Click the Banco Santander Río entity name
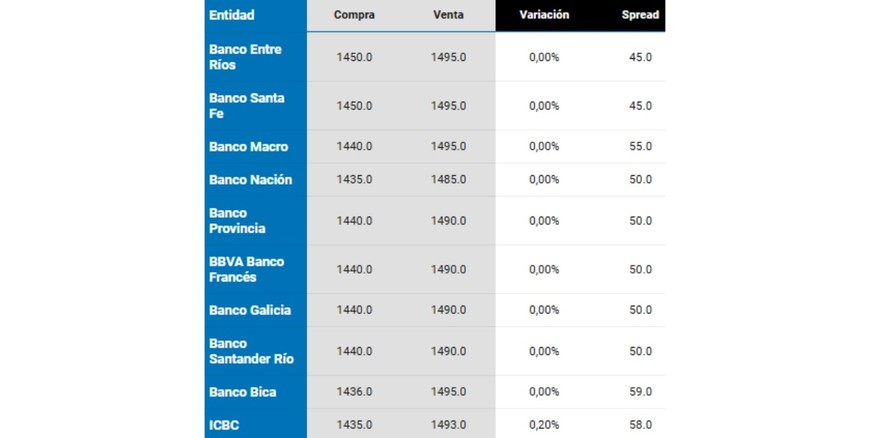 pyautogui.click(x=251, y=351)
